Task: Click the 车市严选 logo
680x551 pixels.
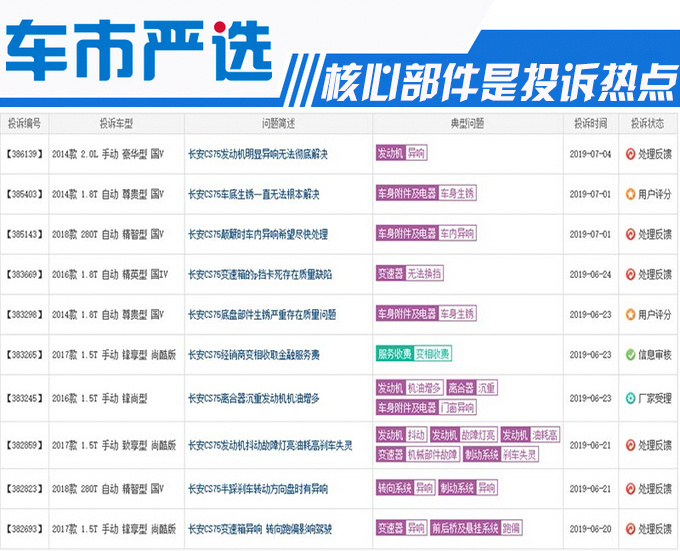Action: pos(139,50)
